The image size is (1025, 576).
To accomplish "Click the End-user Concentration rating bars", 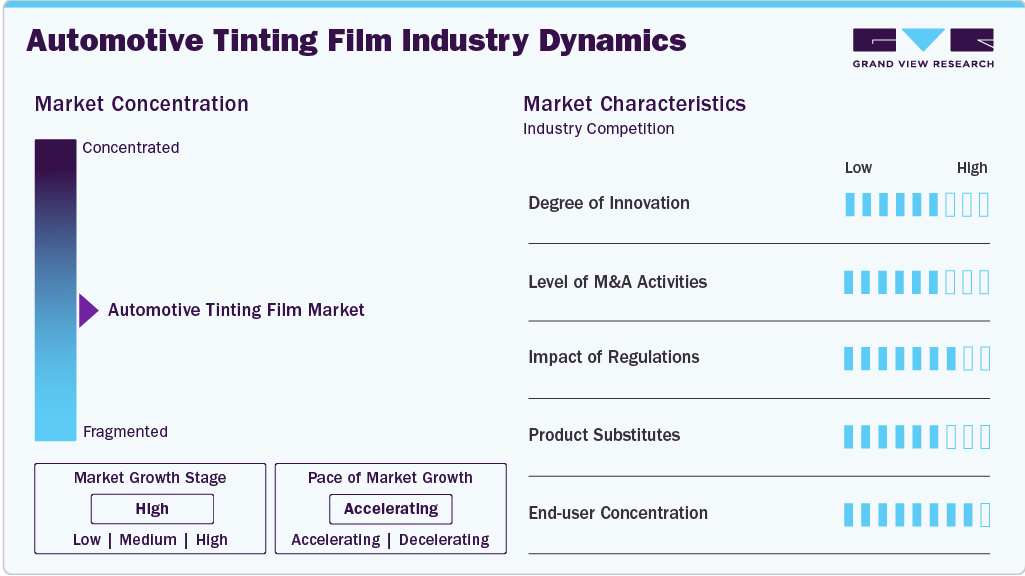I will [916, 514].
